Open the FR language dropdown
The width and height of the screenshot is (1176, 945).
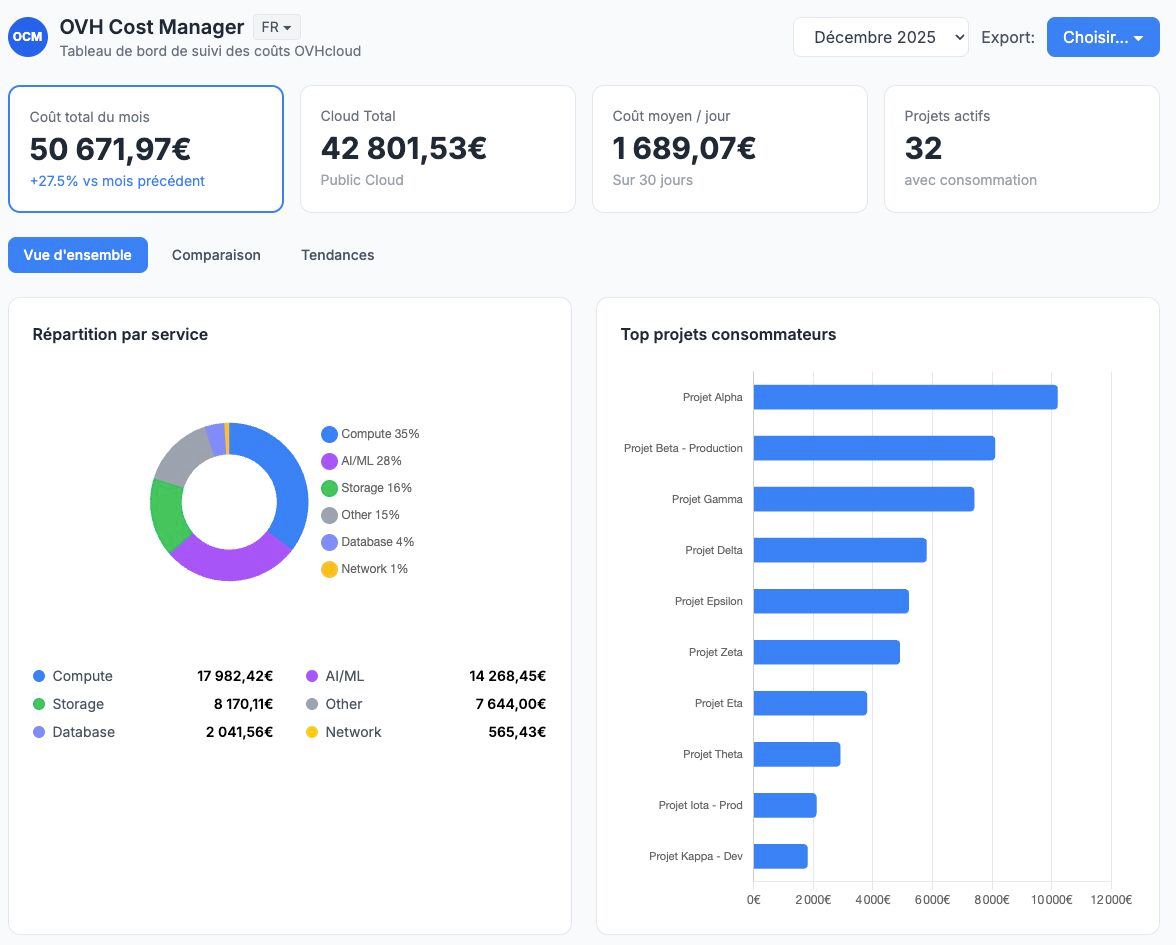[276, 27]
